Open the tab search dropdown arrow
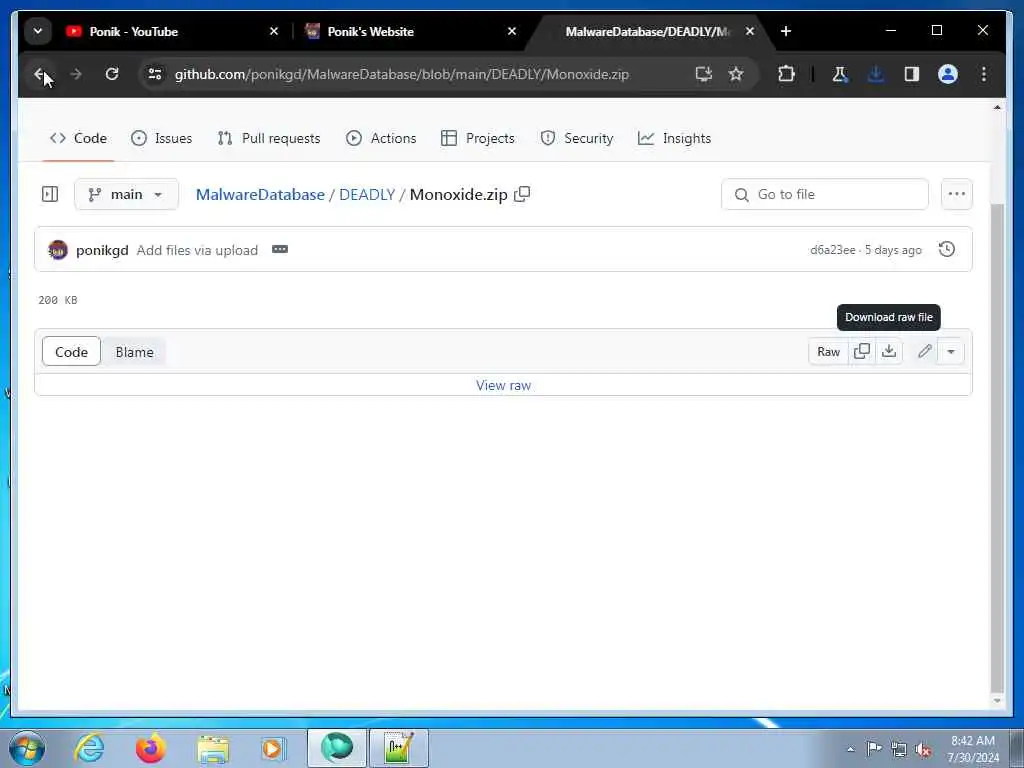1024x768 pixels. click(x=38, y=31)
